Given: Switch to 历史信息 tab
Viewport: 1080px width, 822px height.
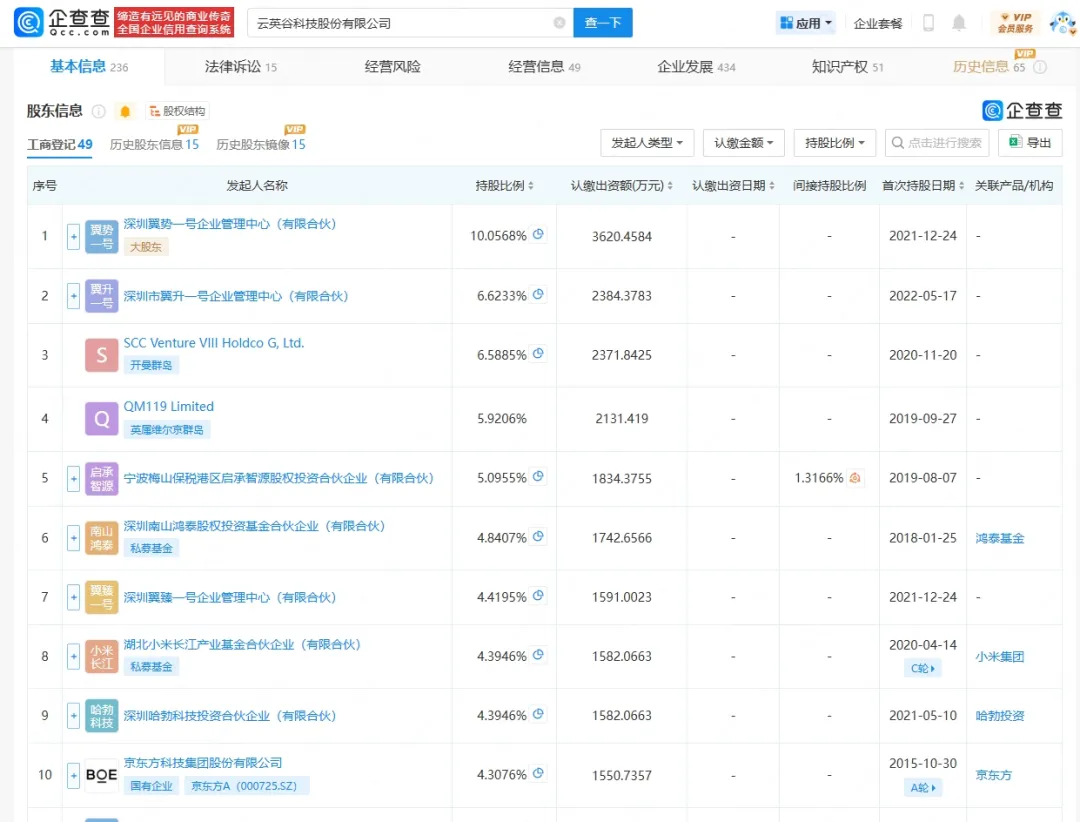Looking at the screenshot, I should (x=989, y=67).
